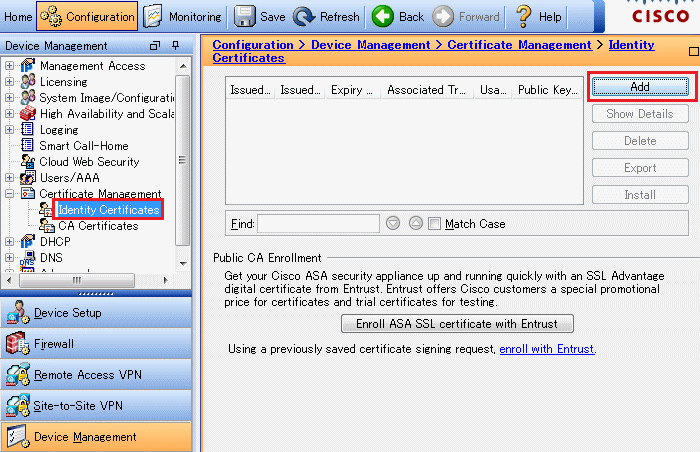Image resolution: width=700 pixels, height=452 pixels.
Task: Expand System Image/Configuration node
Action: click(9, 97)
